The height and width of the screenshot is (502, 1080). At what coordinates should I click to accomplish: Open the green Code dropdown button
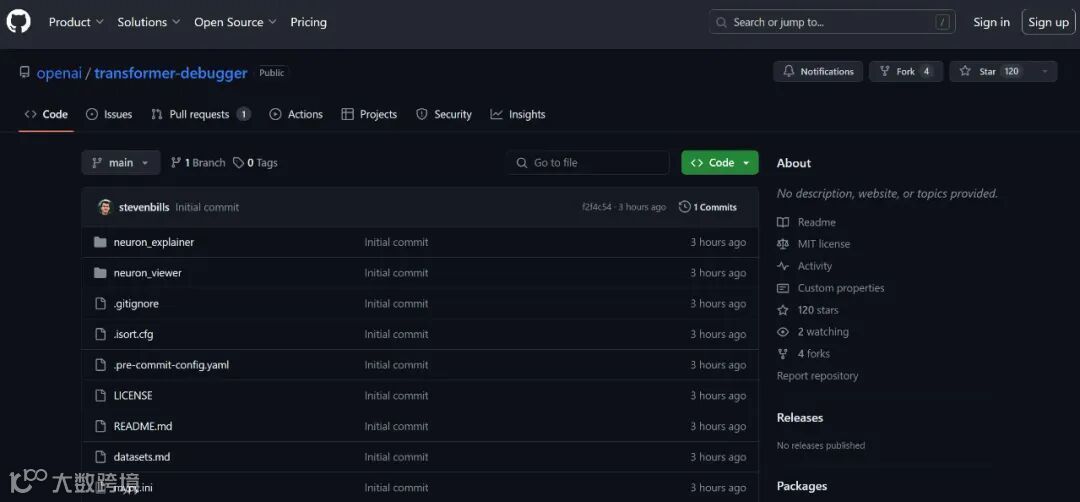[720, 163]
